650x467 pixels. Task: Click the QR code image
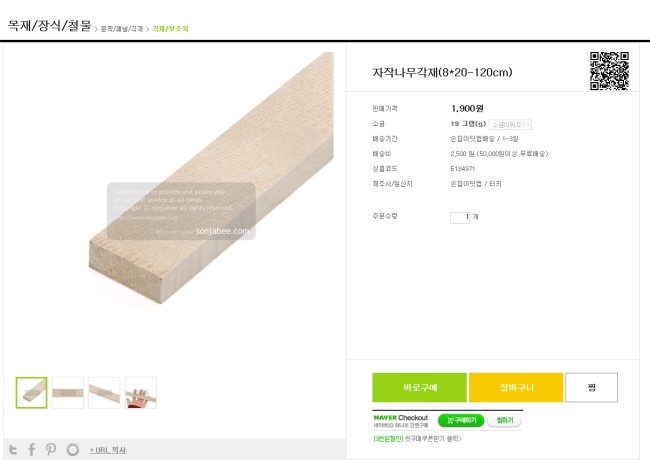609,71
